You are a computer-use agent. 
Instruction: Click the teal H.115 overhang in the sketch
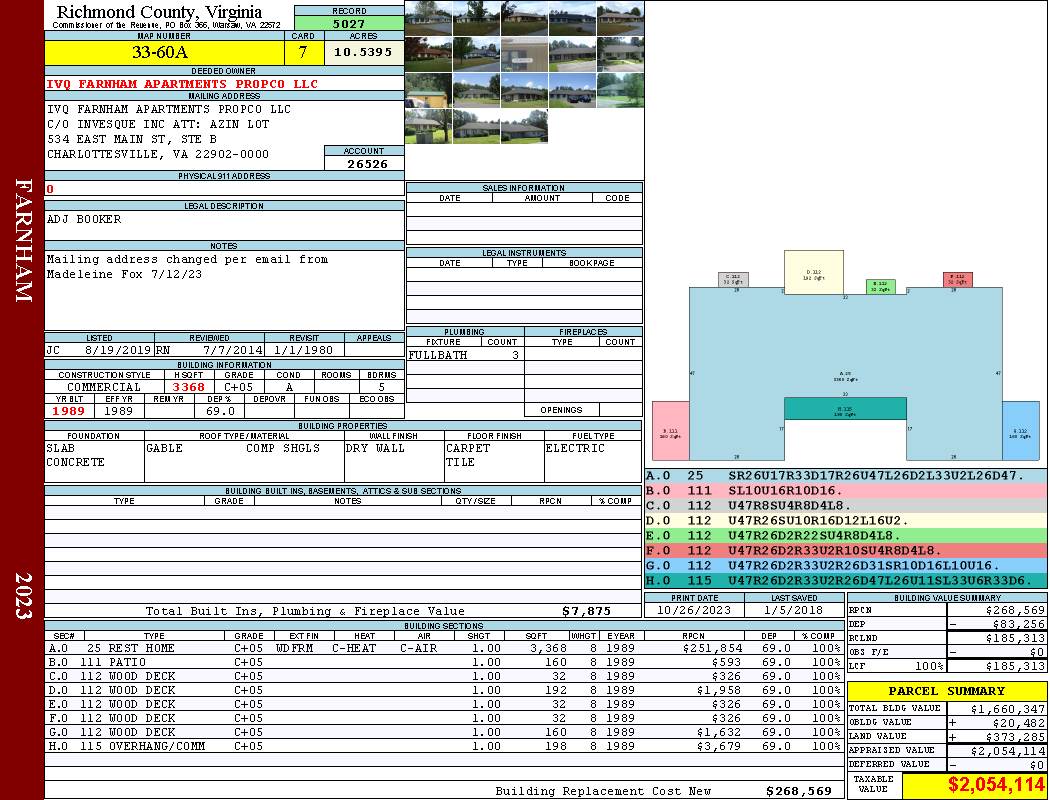coord(845,408)
